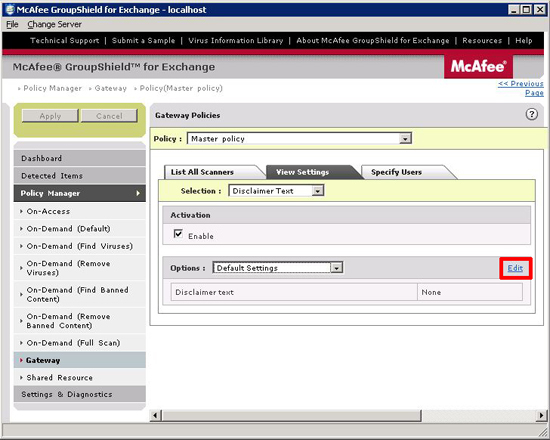Open the Detected Items section
This screenshot has width=550, height=440.
pyautogui.click(x=80, y=176)
